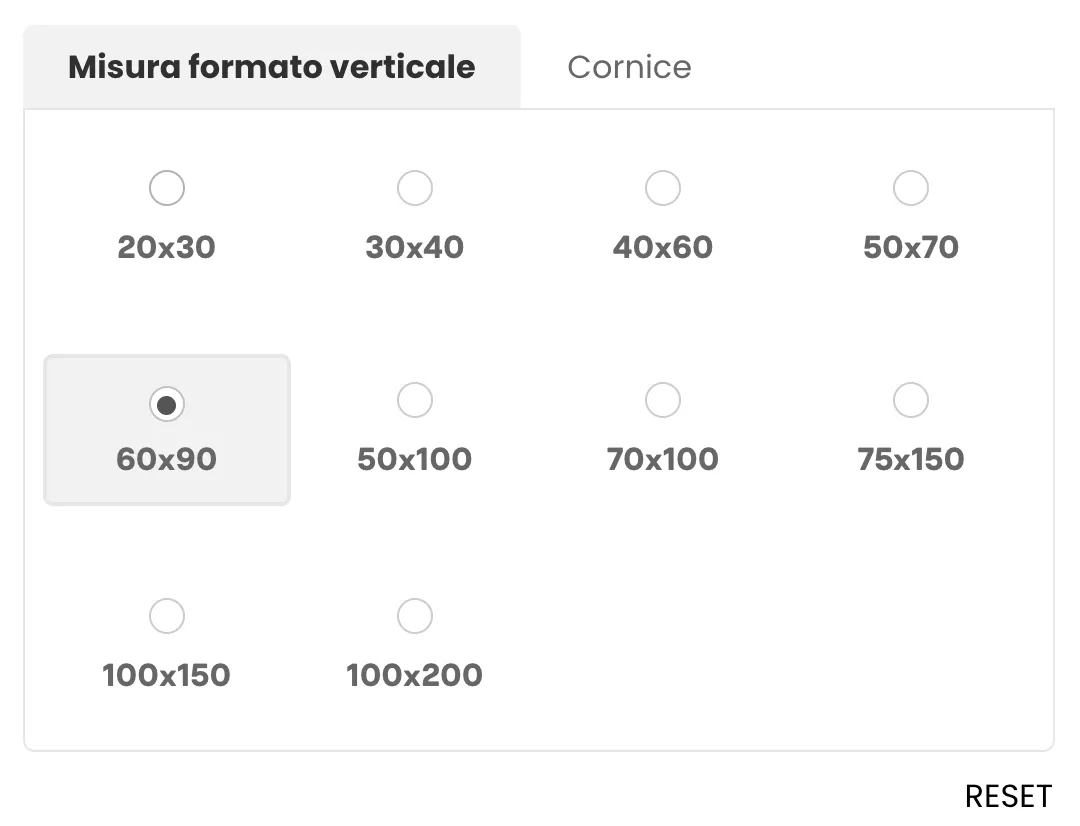Switch to the Cornice tab
Screen dimensions: 1080x826
(629, 67)
